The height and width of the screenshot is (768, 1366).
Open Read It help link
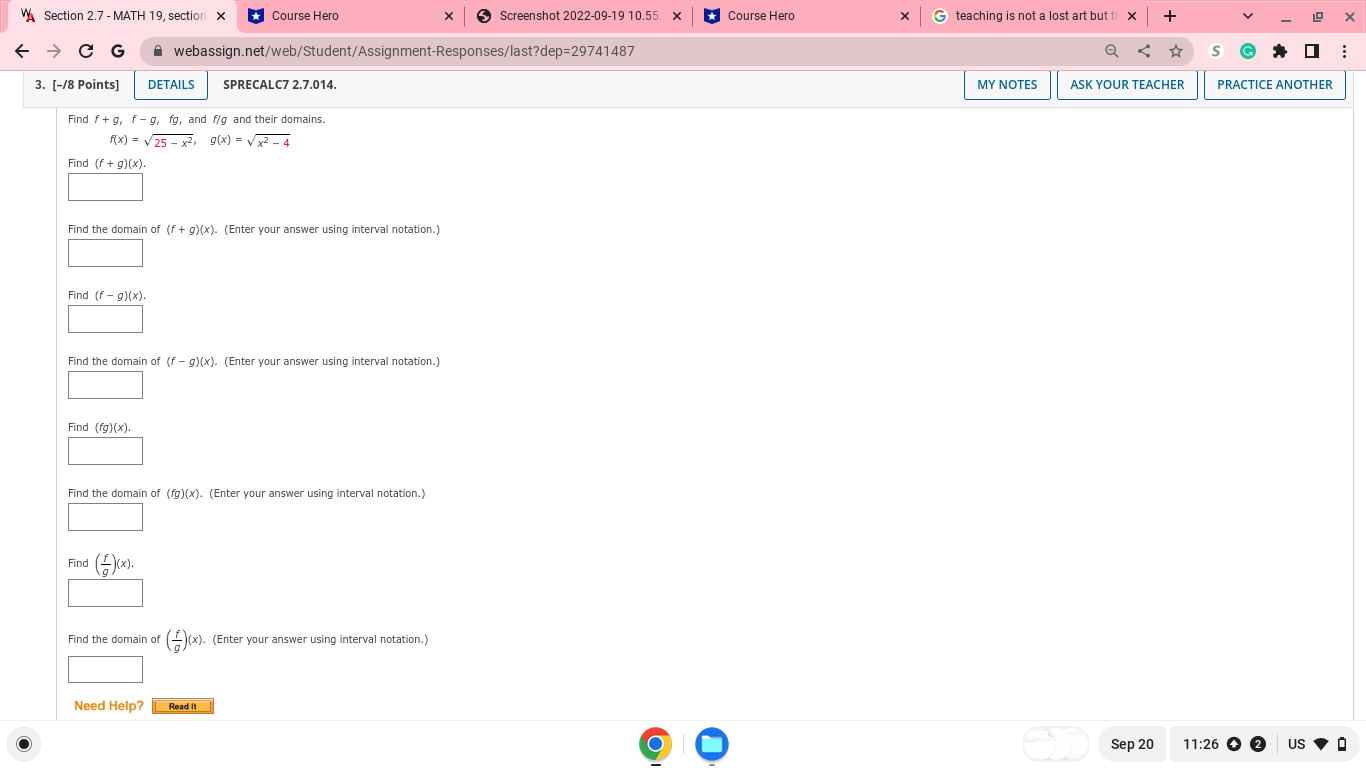pyautogui.click(x=182, y=705)
